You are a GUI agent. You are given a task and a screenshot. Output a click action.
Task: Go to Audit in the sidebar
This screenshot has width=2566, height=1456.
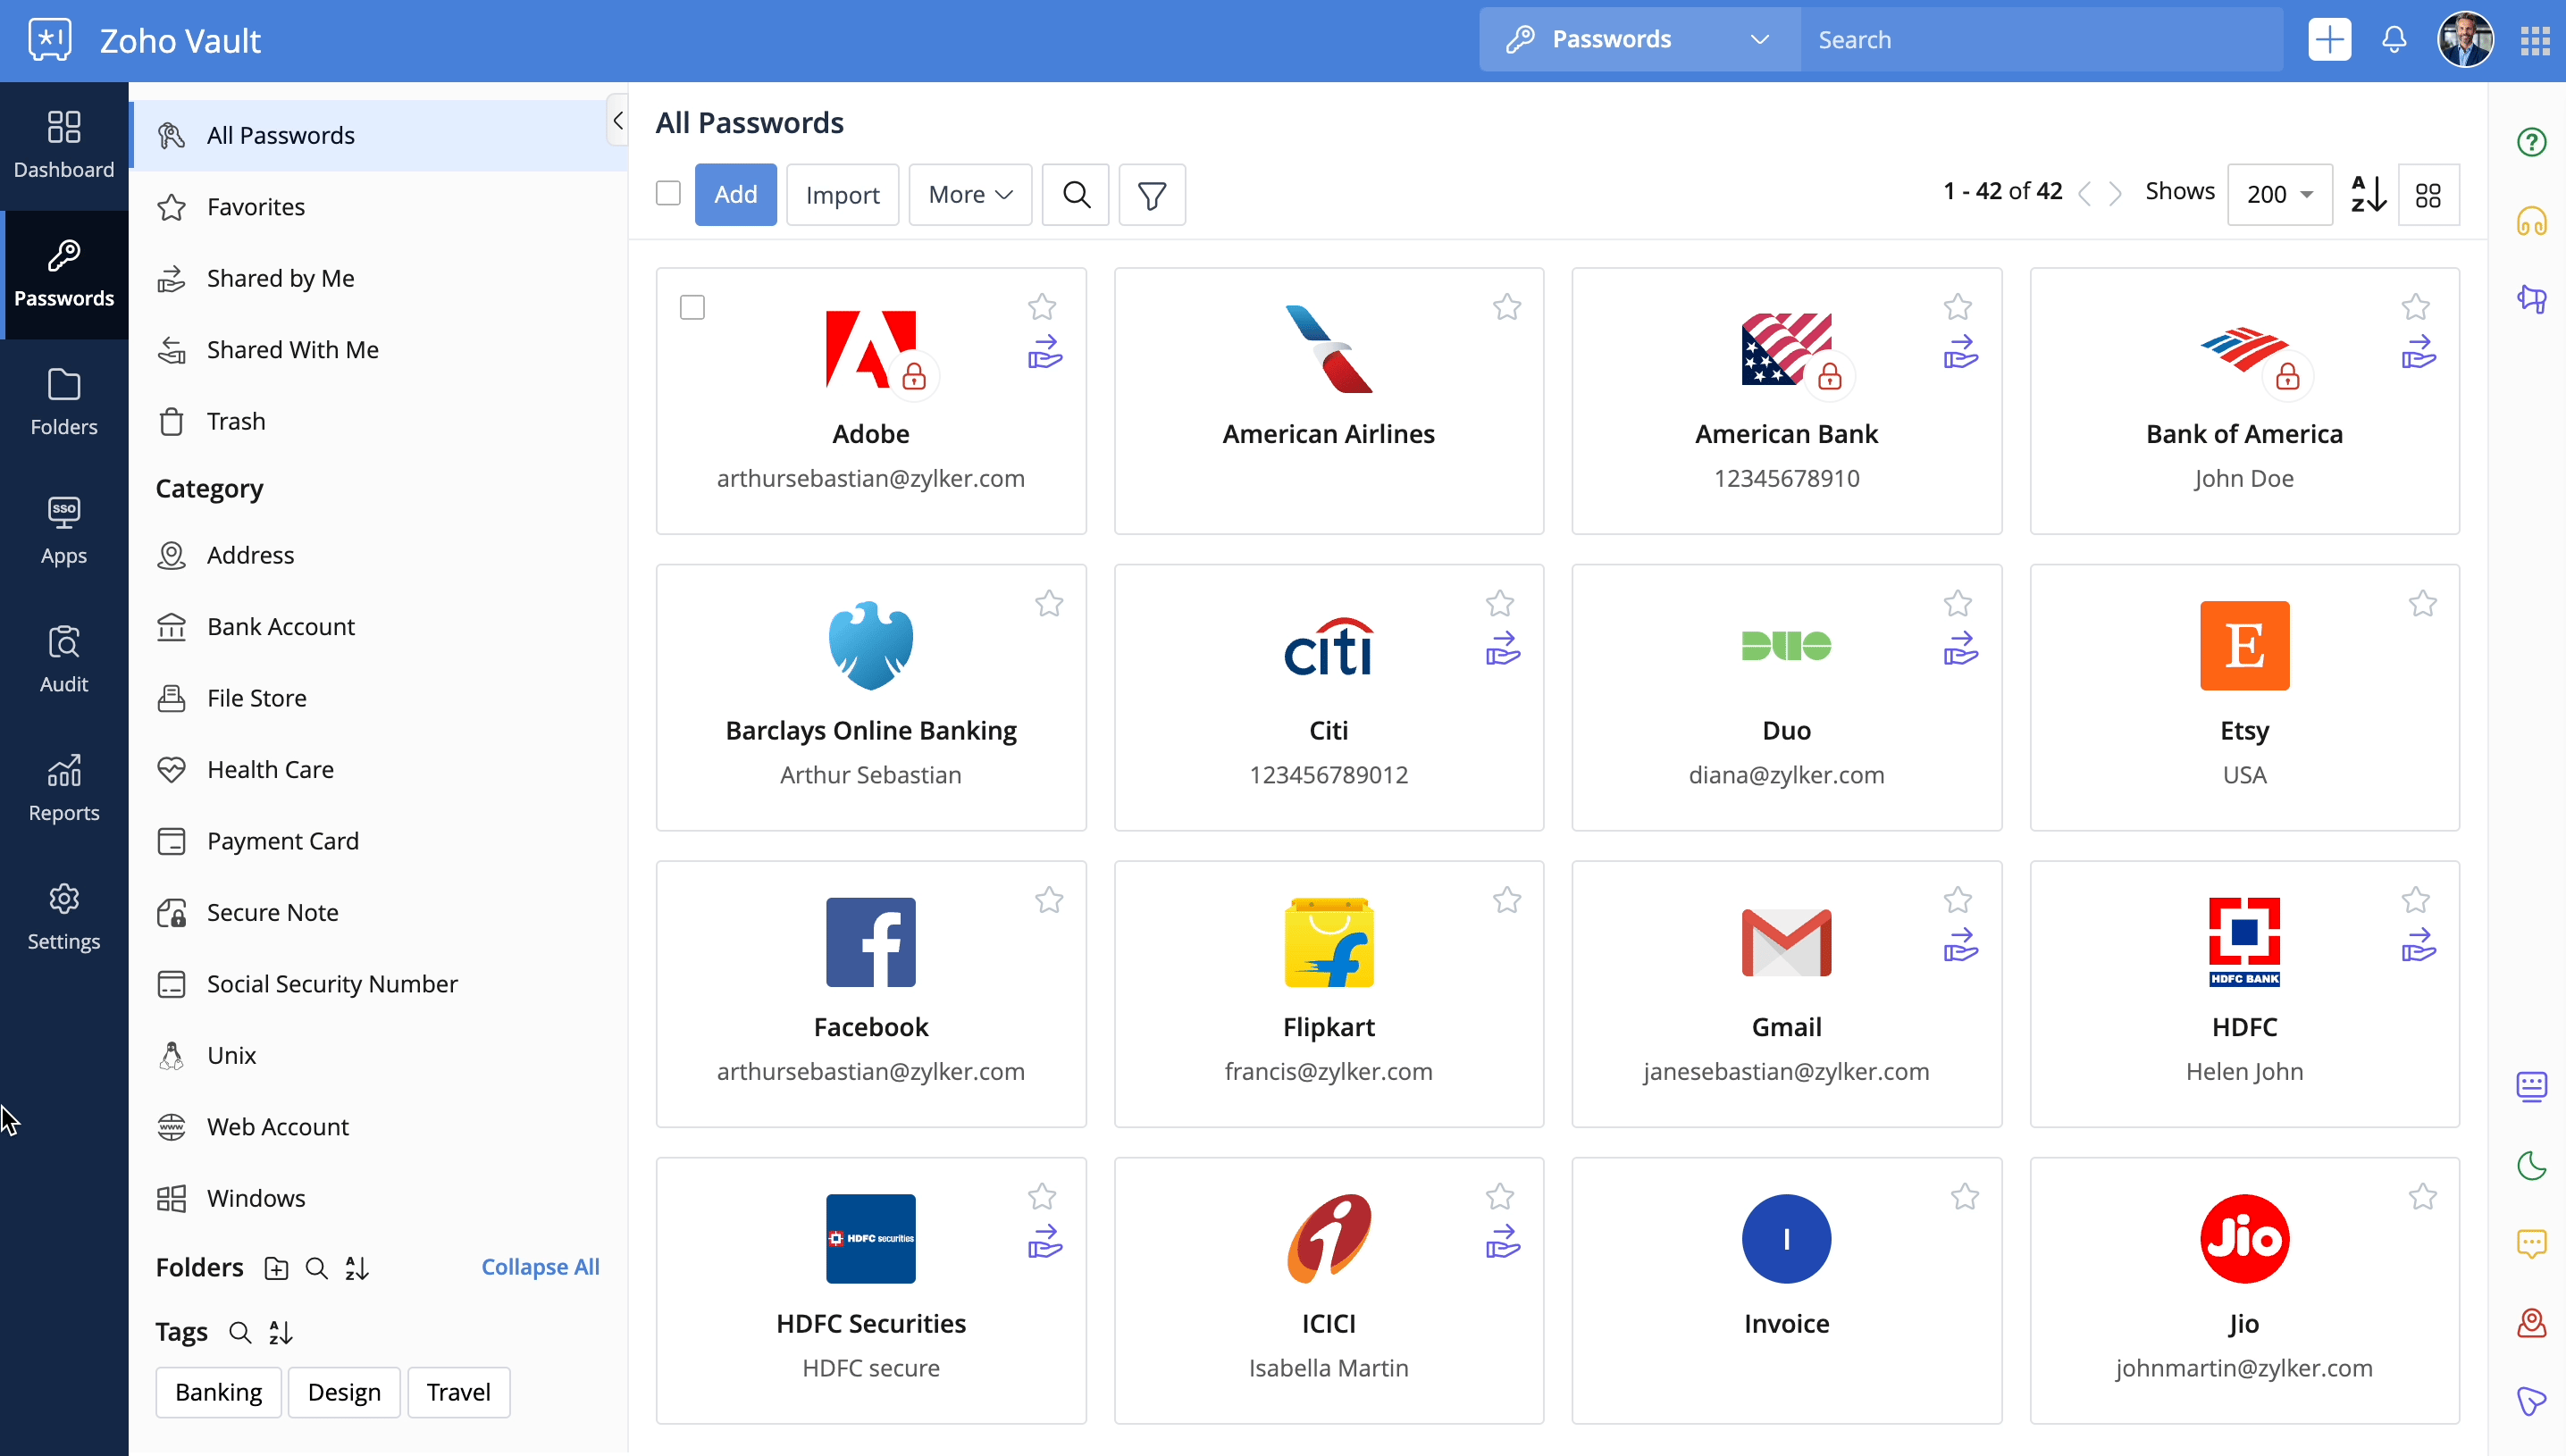click(x=64, y=659)
